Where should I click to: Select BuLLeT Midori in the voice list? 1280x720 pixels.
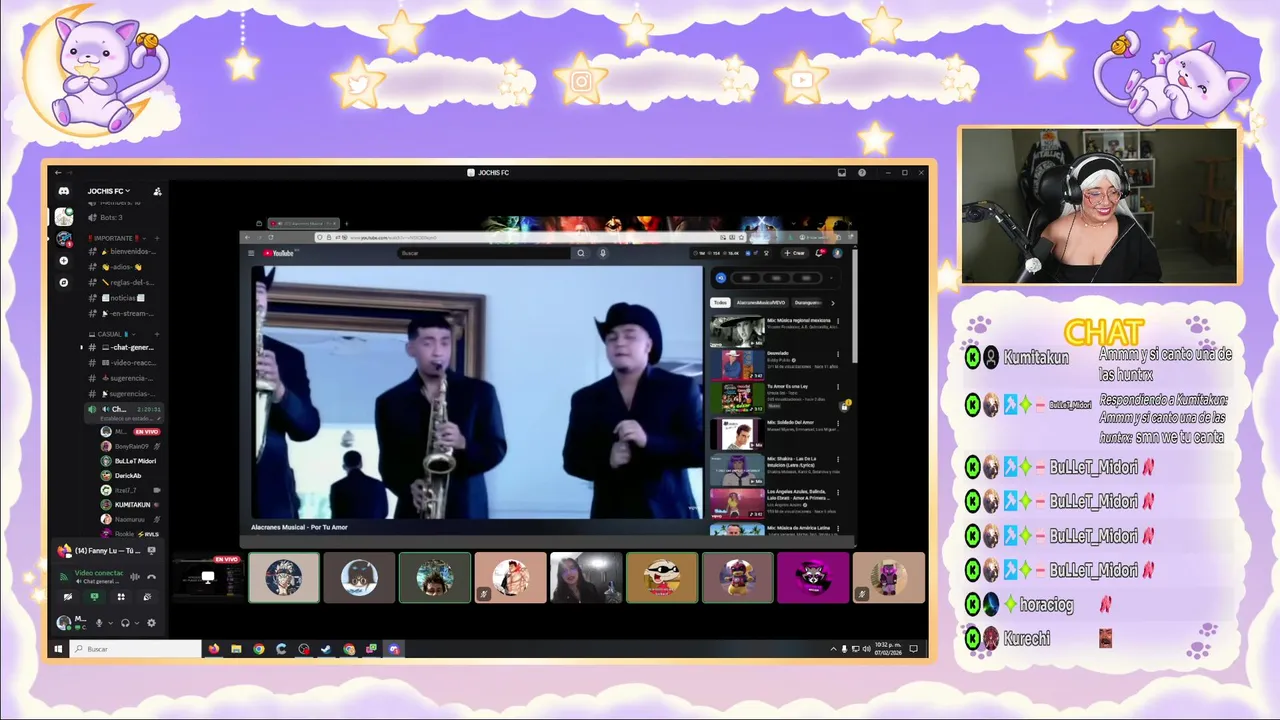pos(131,461)
